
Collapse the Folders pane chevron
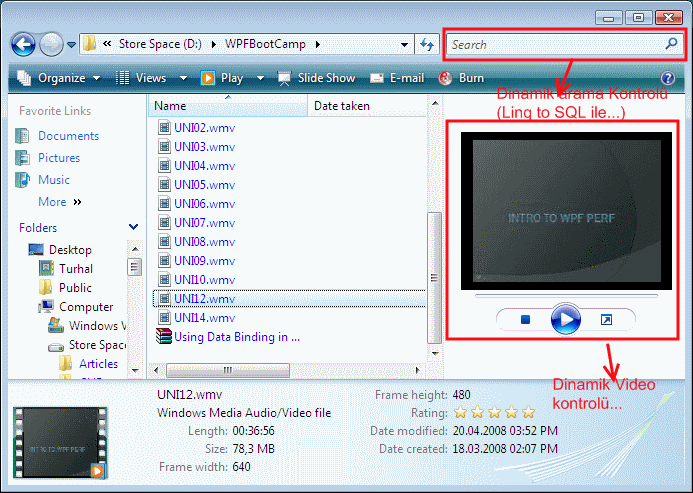134,228
